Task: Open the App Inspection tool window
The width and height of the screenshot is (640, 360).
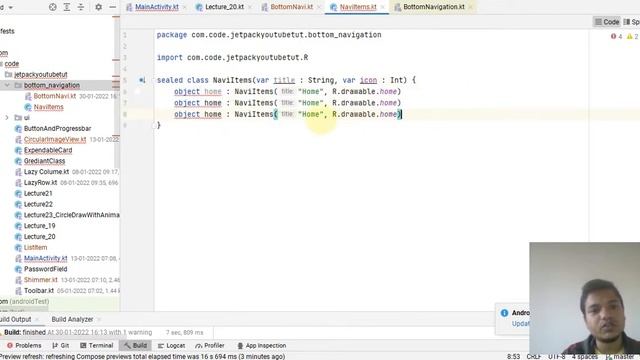Action: 261,346
